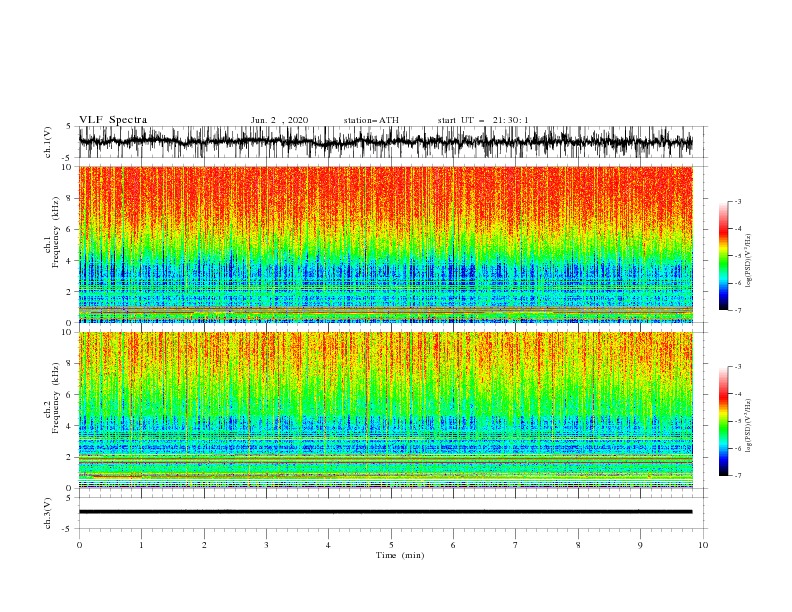The height and width of the screenshot is (612, 792).
Task: Click the "-3" label on ch.1 colorbar
Action: [738, 201]
